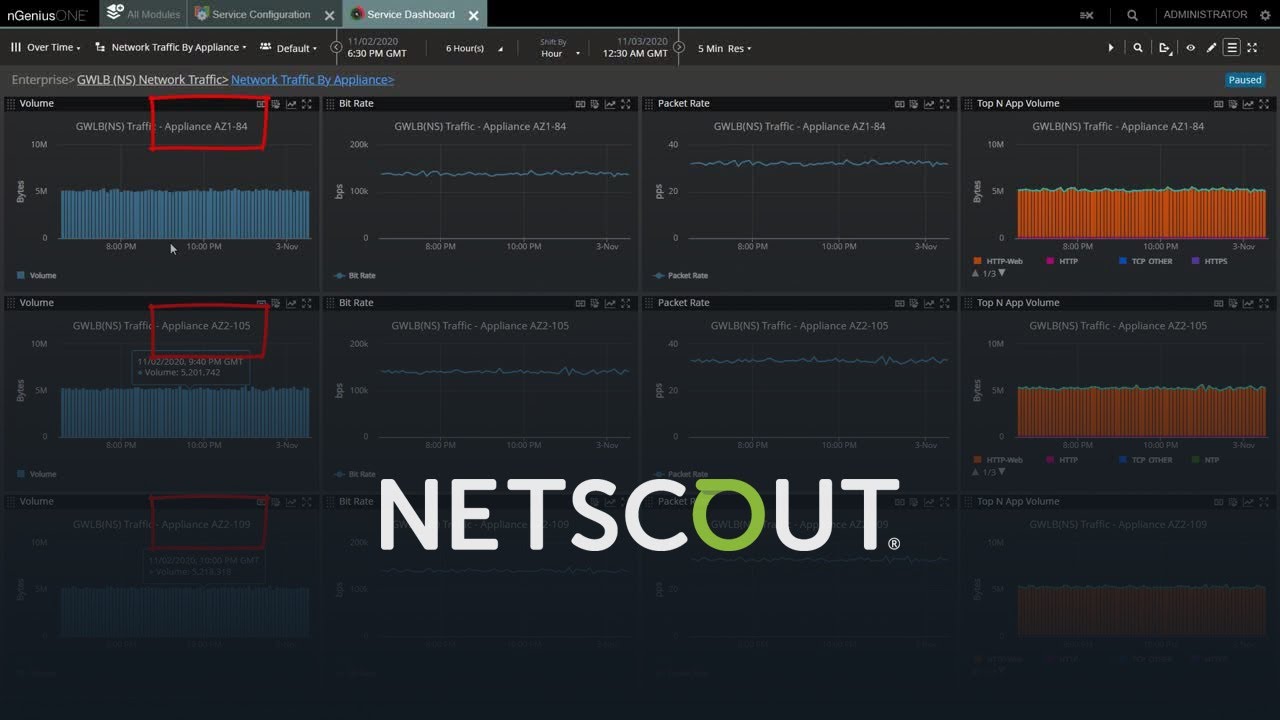The image size is (1280, 720).
Task: Click the Paused status badge
Action: tap(1245, 80)
